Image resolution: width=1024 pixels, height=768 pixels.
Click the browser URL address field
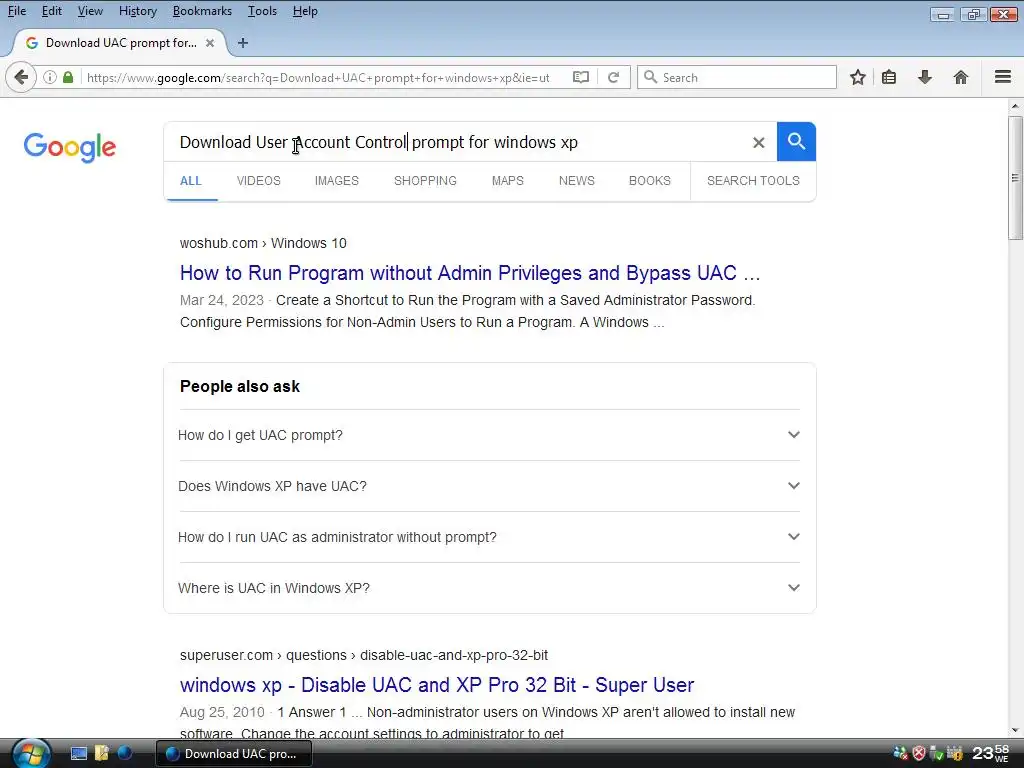[320, 78]
